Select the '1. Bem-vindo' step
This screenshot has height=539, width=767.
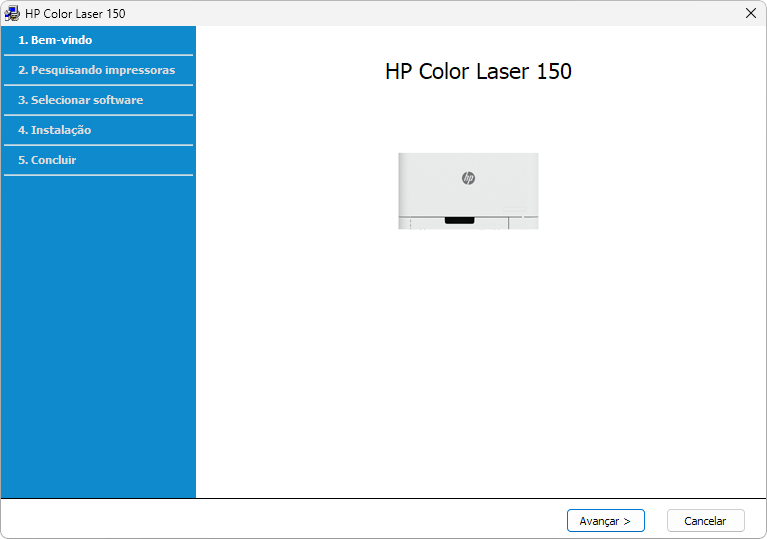(x=55, y=40)
